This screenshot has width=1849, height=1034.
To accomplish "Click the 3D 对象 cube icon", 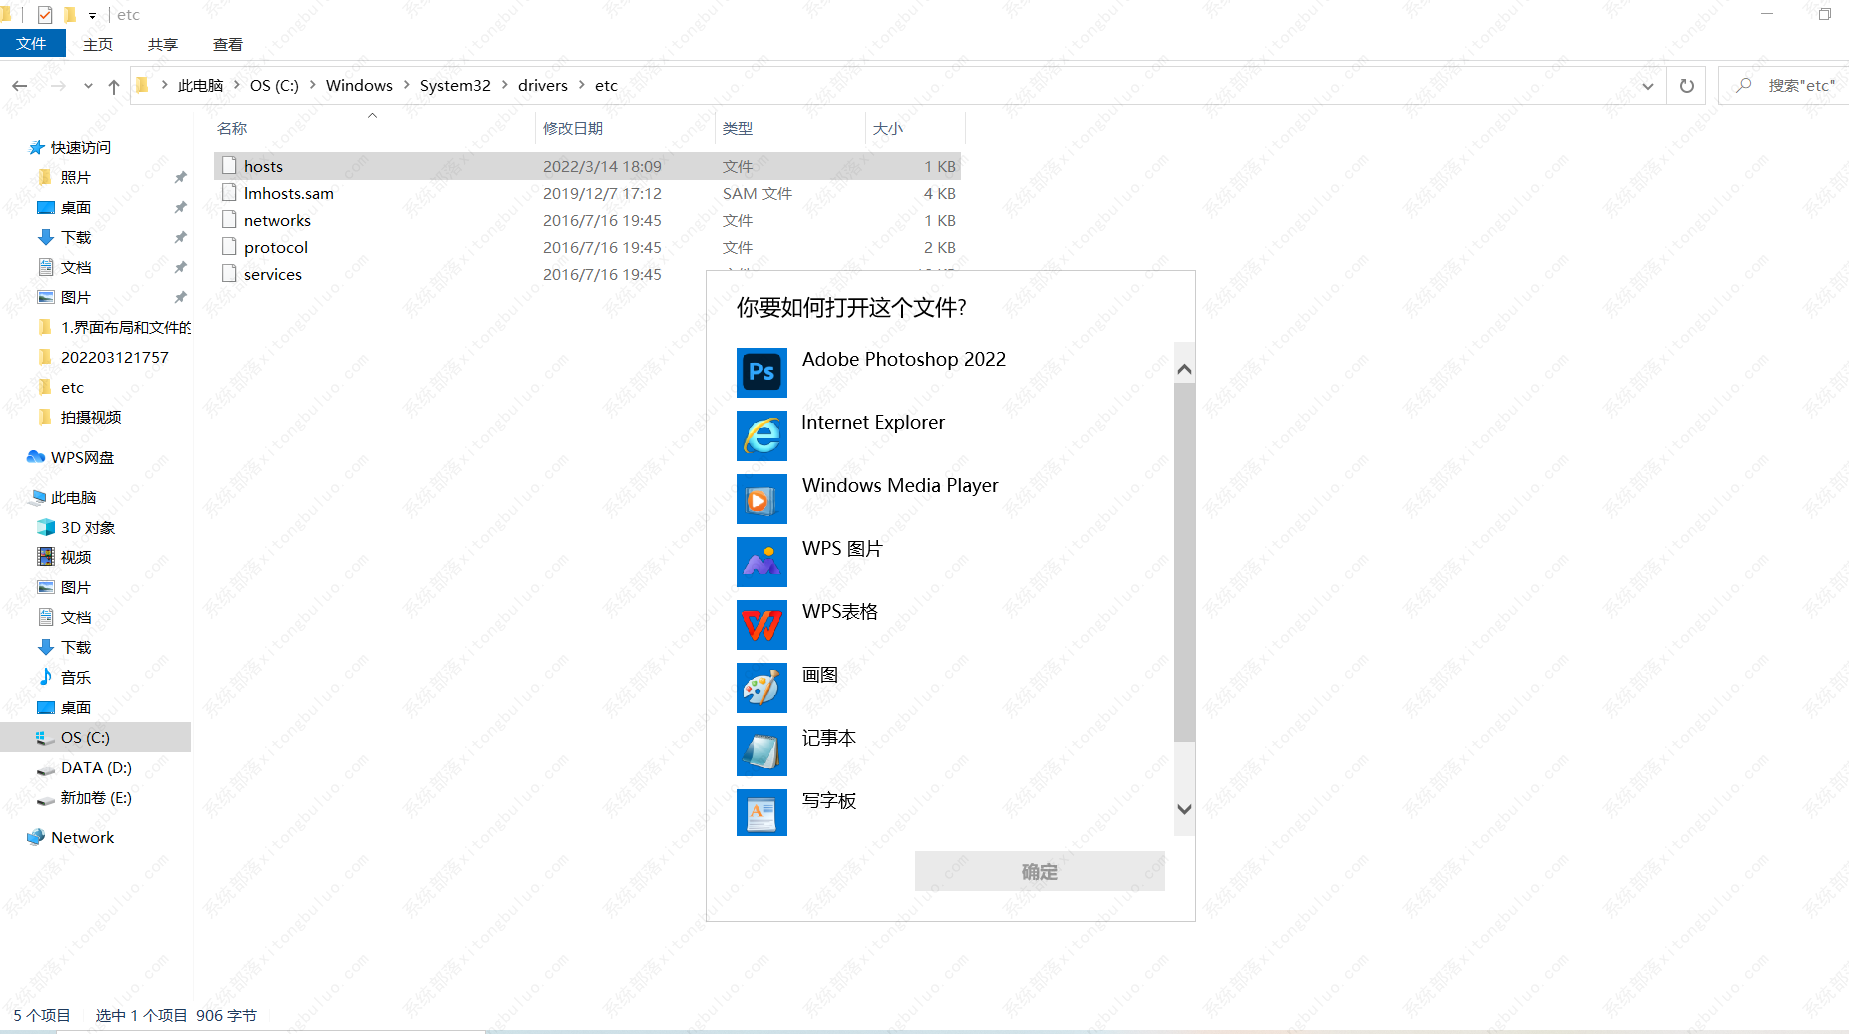I will 45,527.
